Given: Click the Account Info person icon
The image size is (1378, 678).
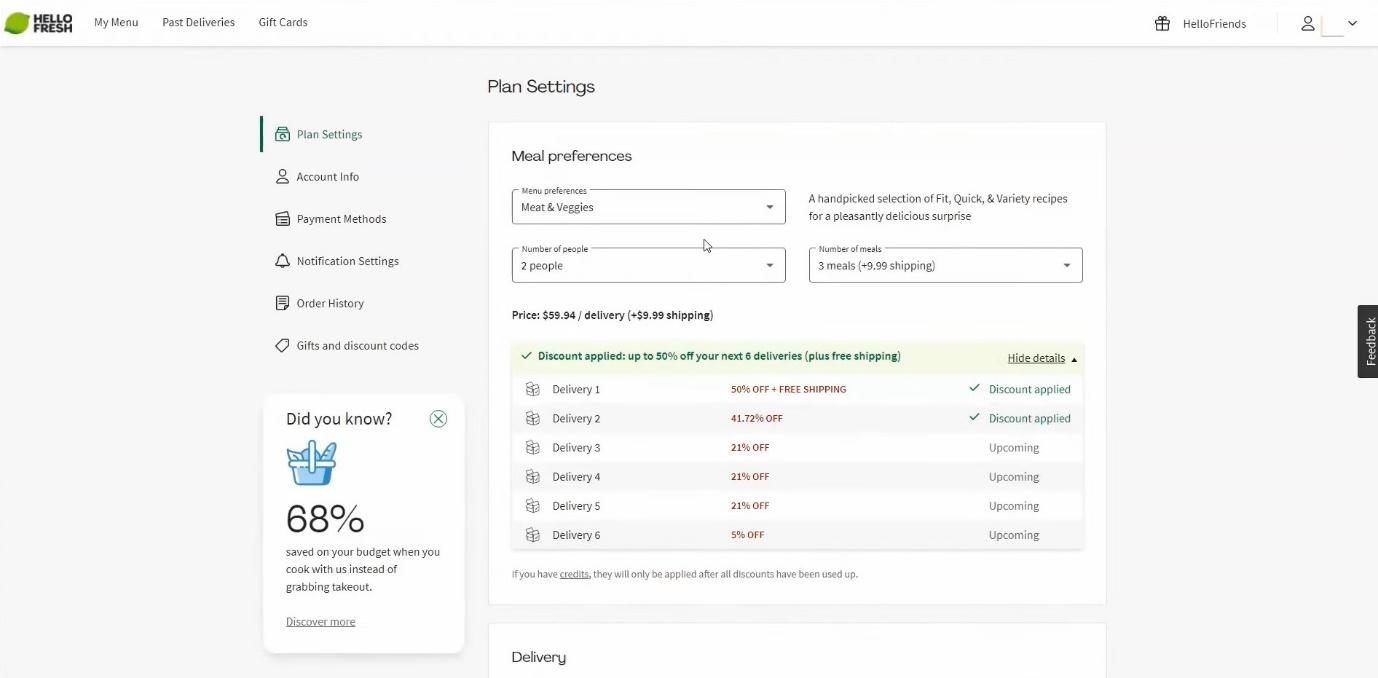Looking at the screenshot, I should coord(282,177).
